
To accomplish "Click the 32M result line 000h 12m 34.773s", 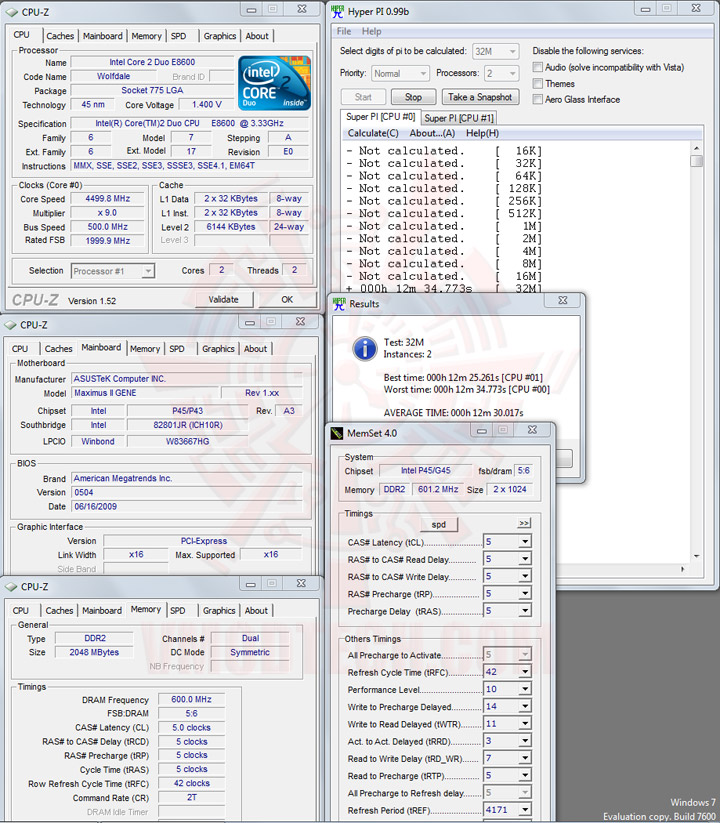I will click(x=444, y=288).
